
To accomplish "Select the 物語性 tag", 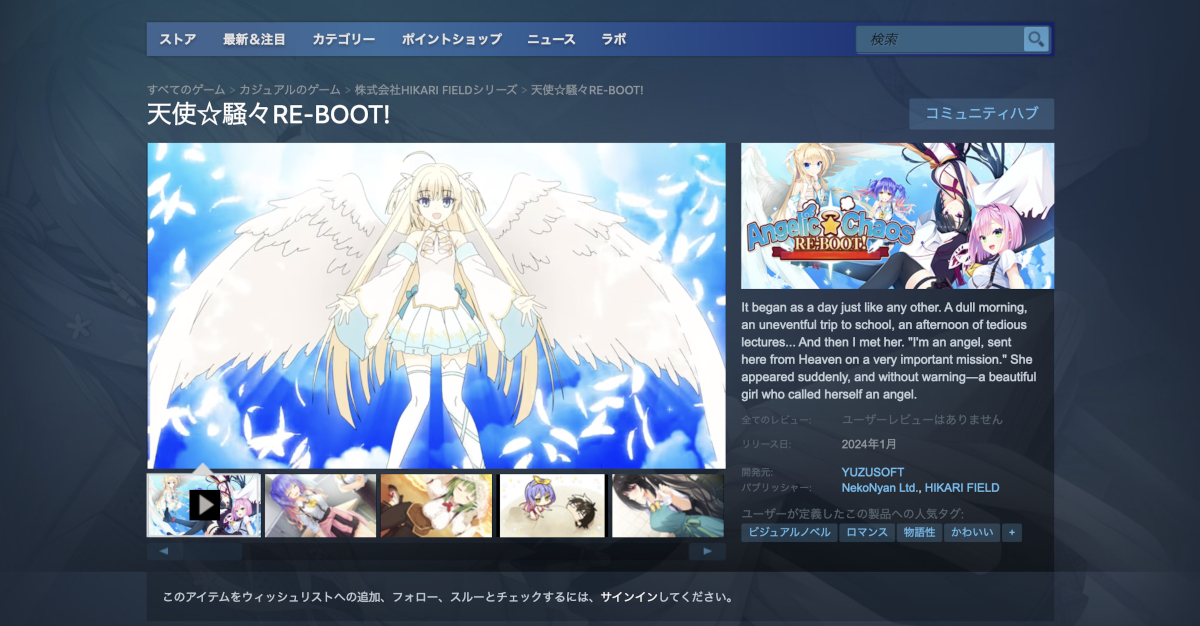I will pyautogui.click(x=918, y=533).
